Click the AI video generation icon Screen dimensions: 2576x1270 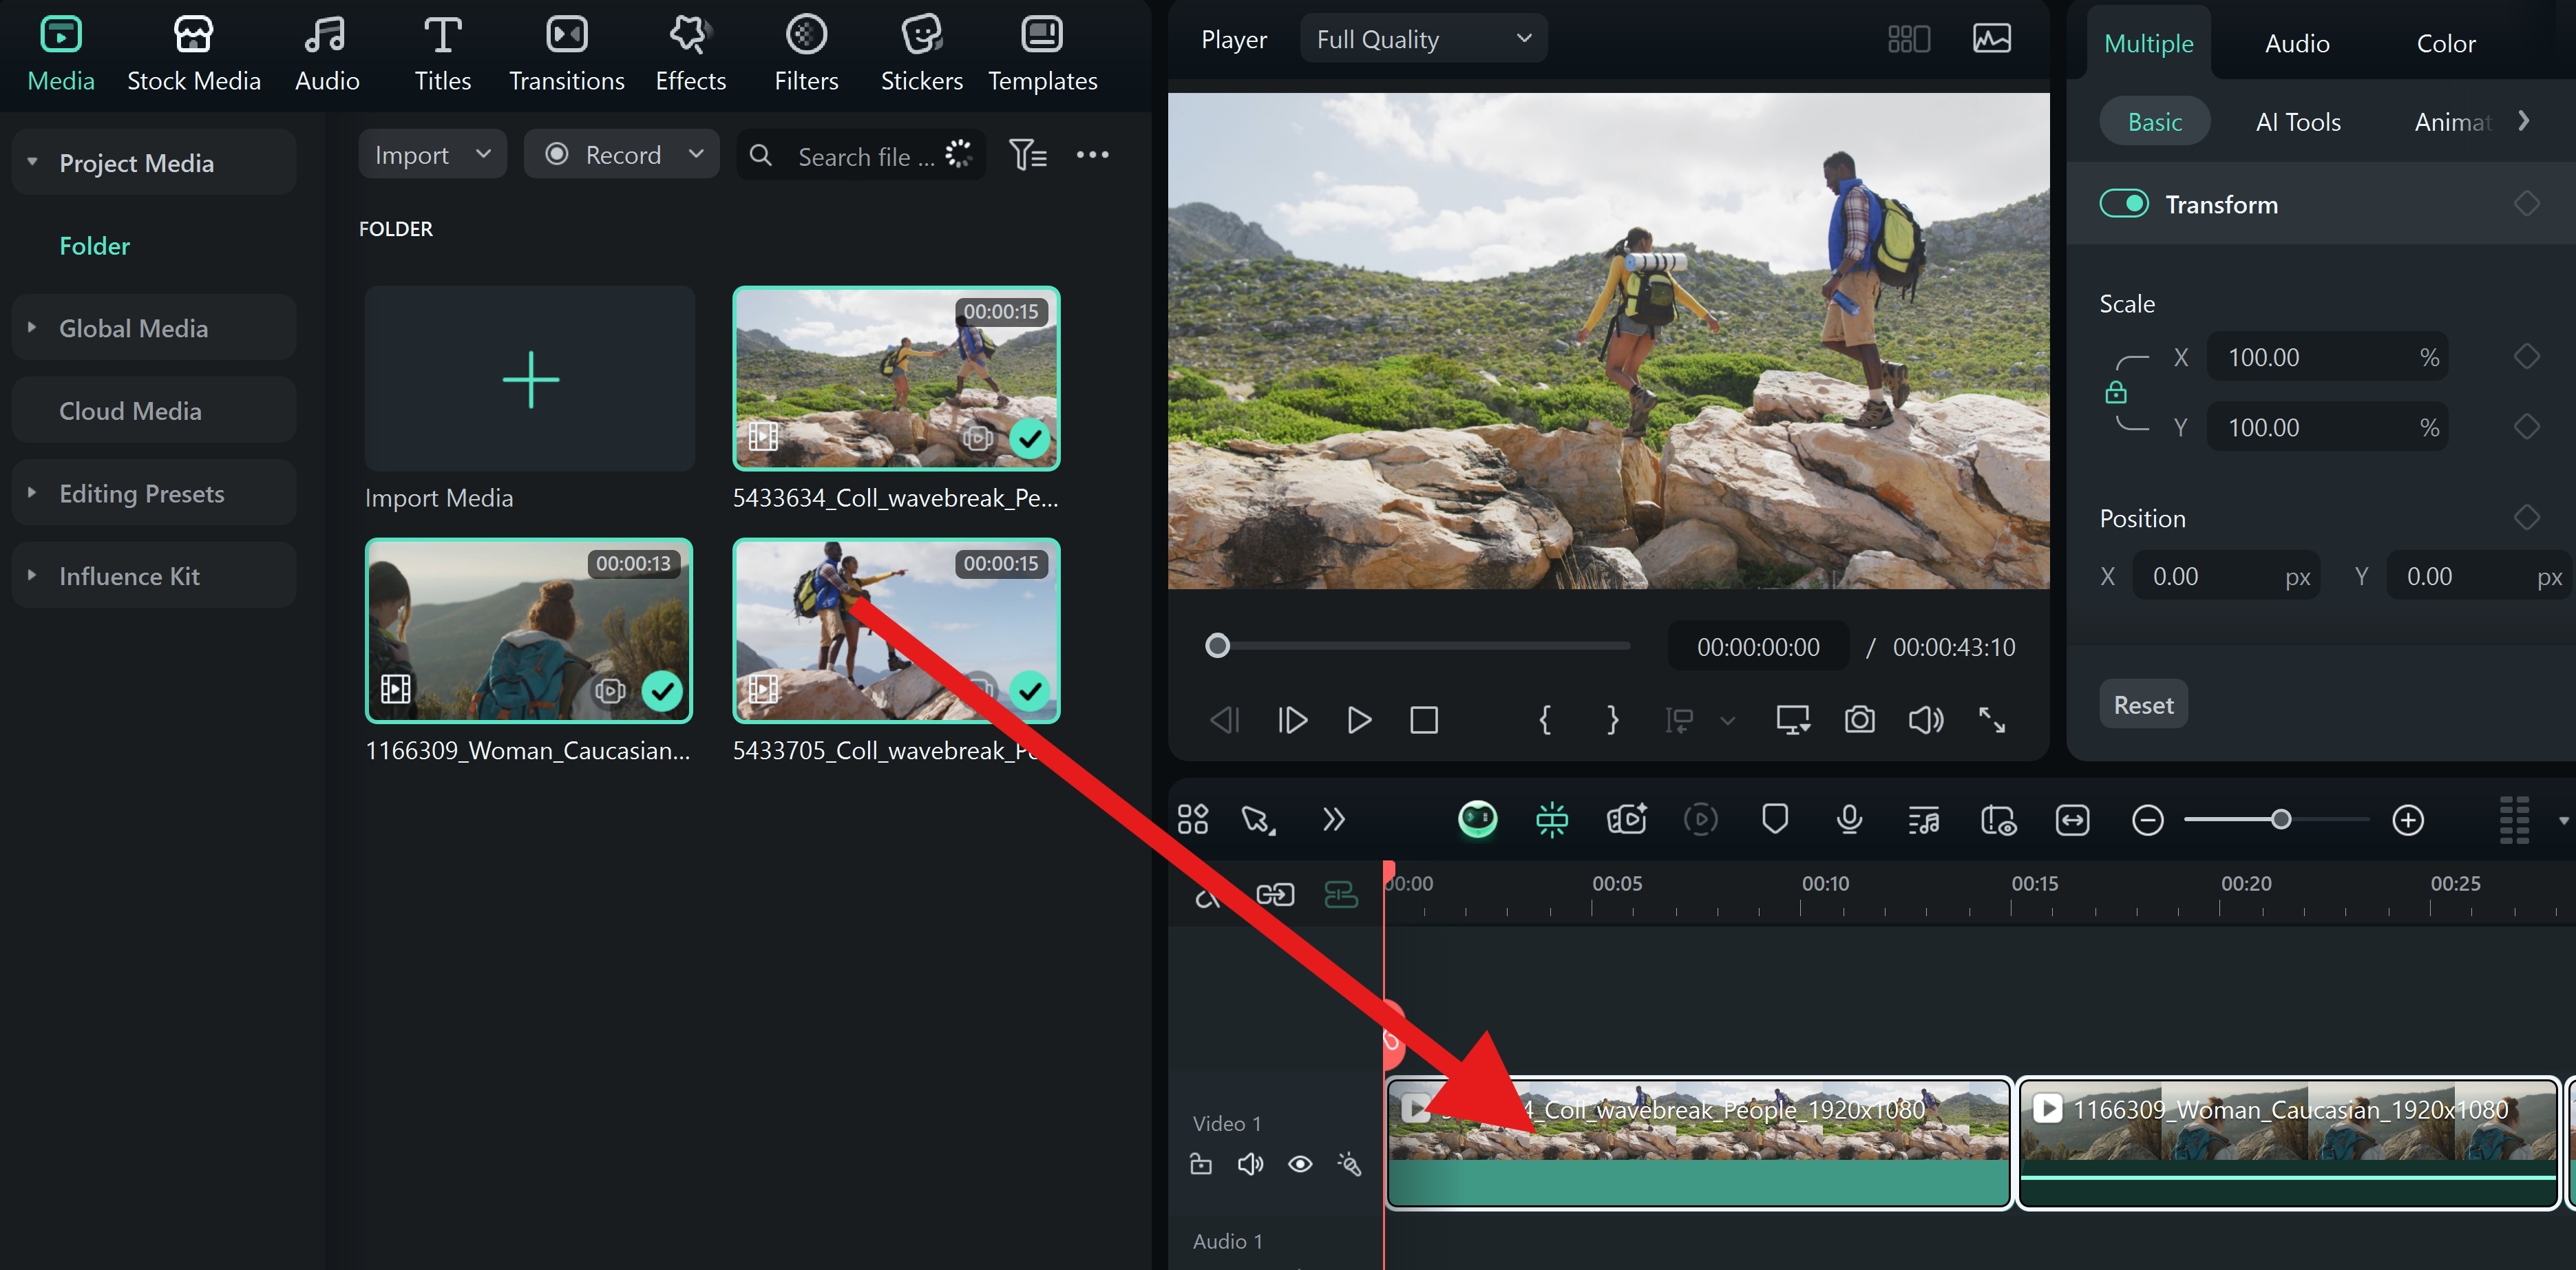[1626, 819]
